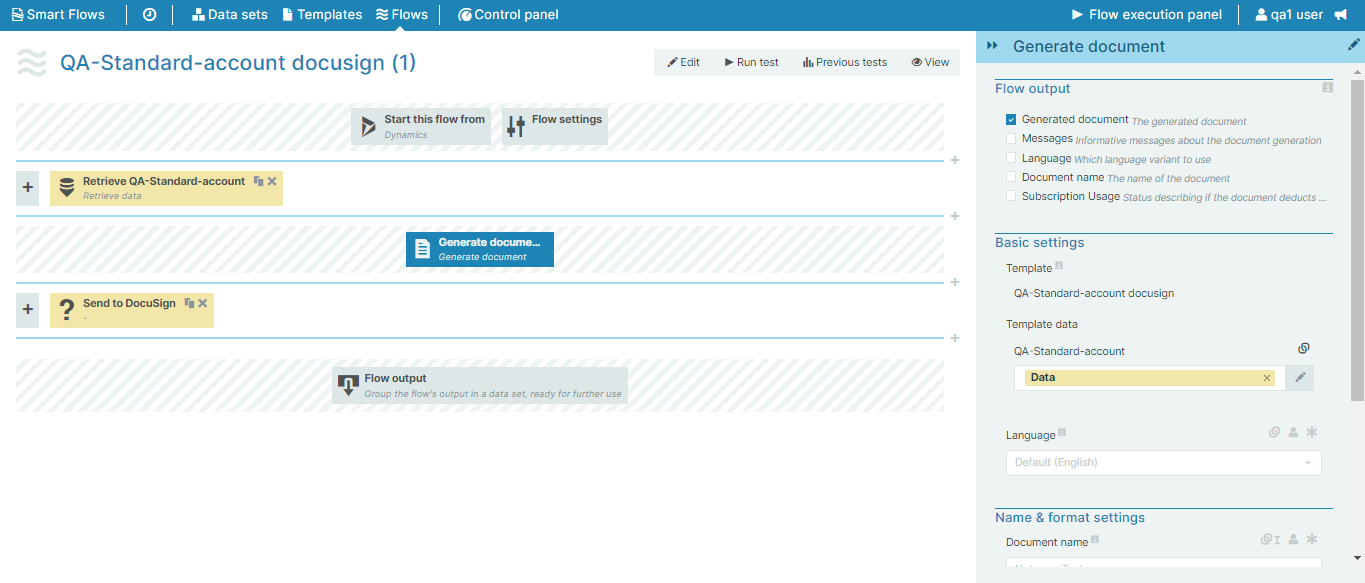Click the Data template data field
1365x583 pixels.
click(1150, 378)
